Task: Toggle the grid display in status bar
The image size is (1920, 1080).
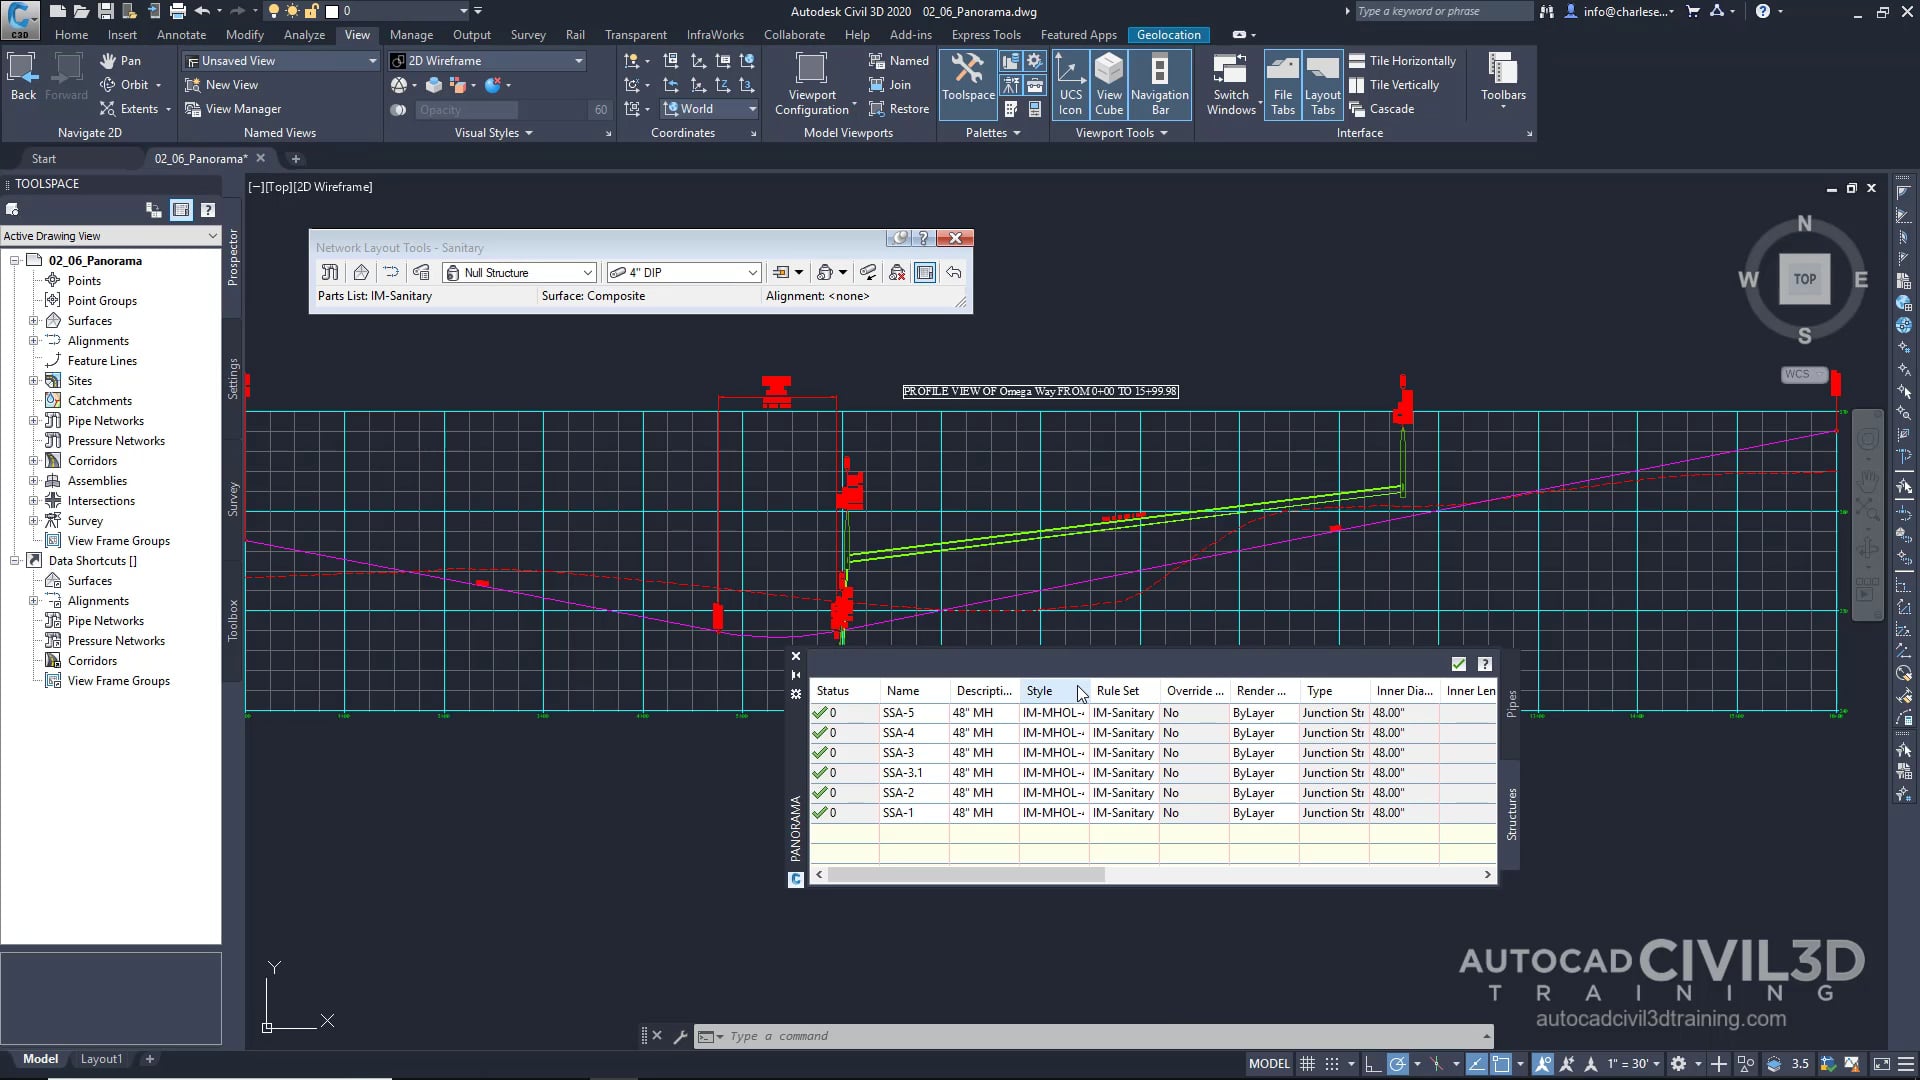Action: point(1307,1064)
